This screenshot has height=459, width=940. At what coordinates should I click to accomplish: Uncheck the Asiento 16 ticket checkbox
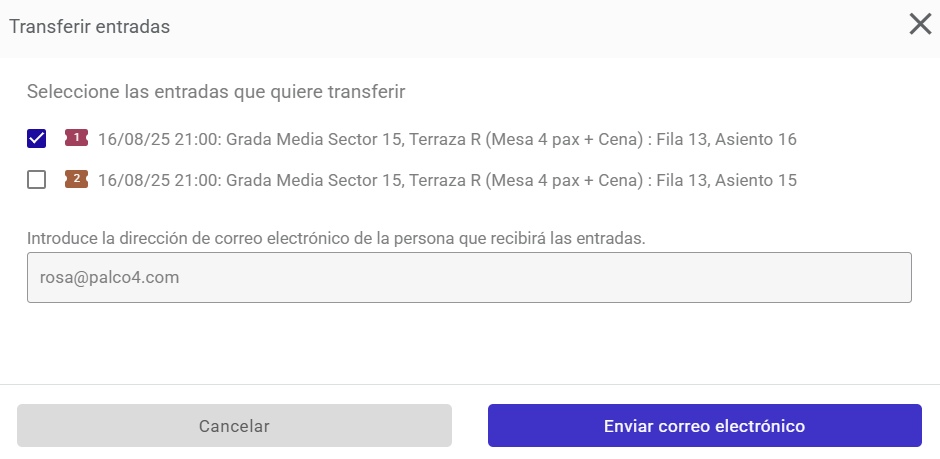(x=37, y=138)
